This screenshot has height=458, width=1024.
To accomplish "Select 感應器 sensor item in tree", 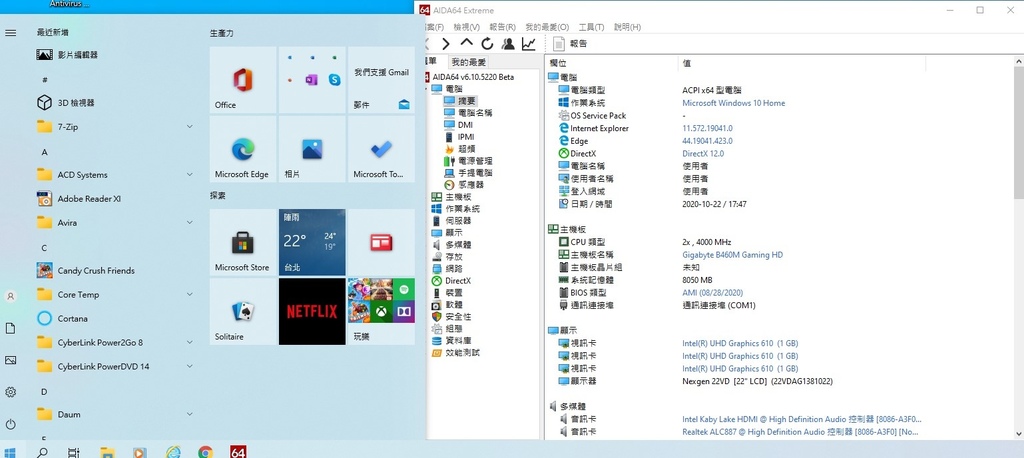I will click(x=464, y=185).
